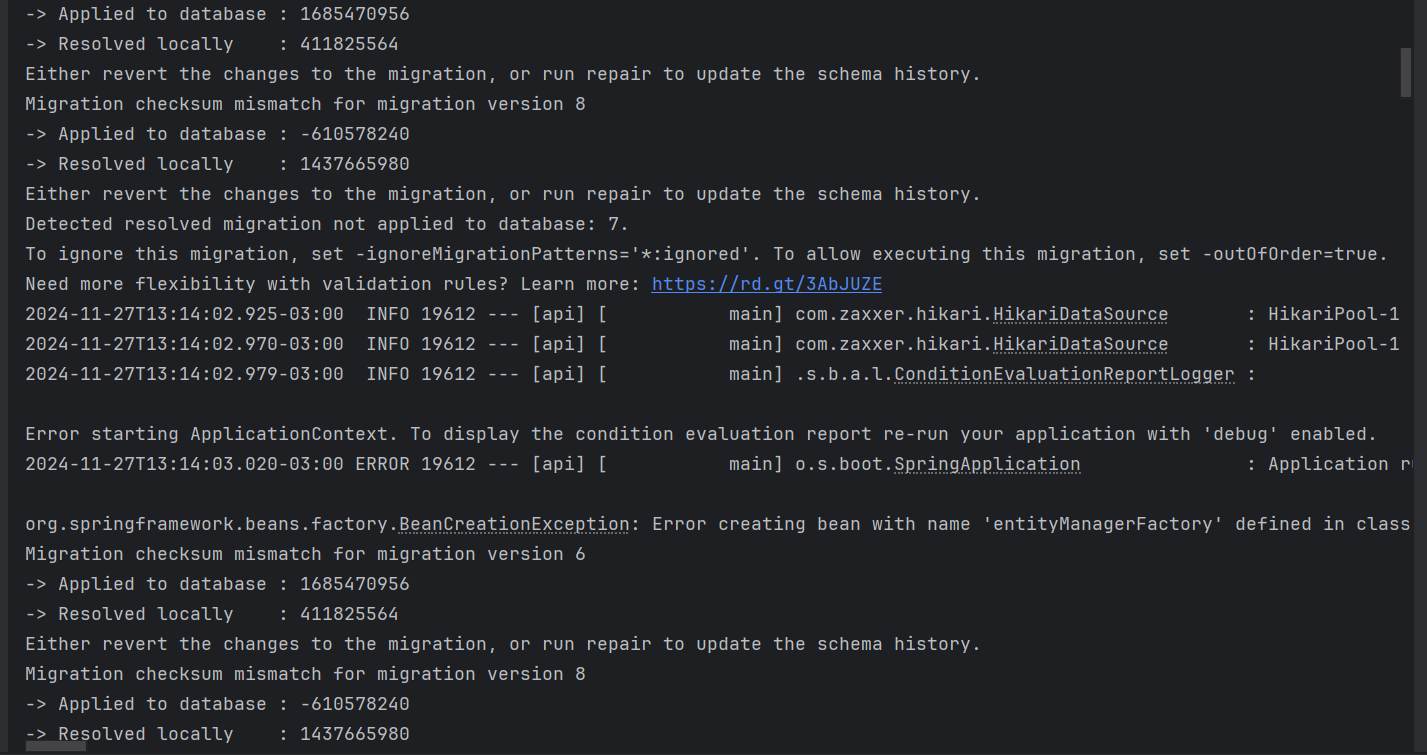This screenshot has height=755, width=1427.
Task: Click the horizontal scrollbar thumb at the console bottom
Action: tap(56, 746)
